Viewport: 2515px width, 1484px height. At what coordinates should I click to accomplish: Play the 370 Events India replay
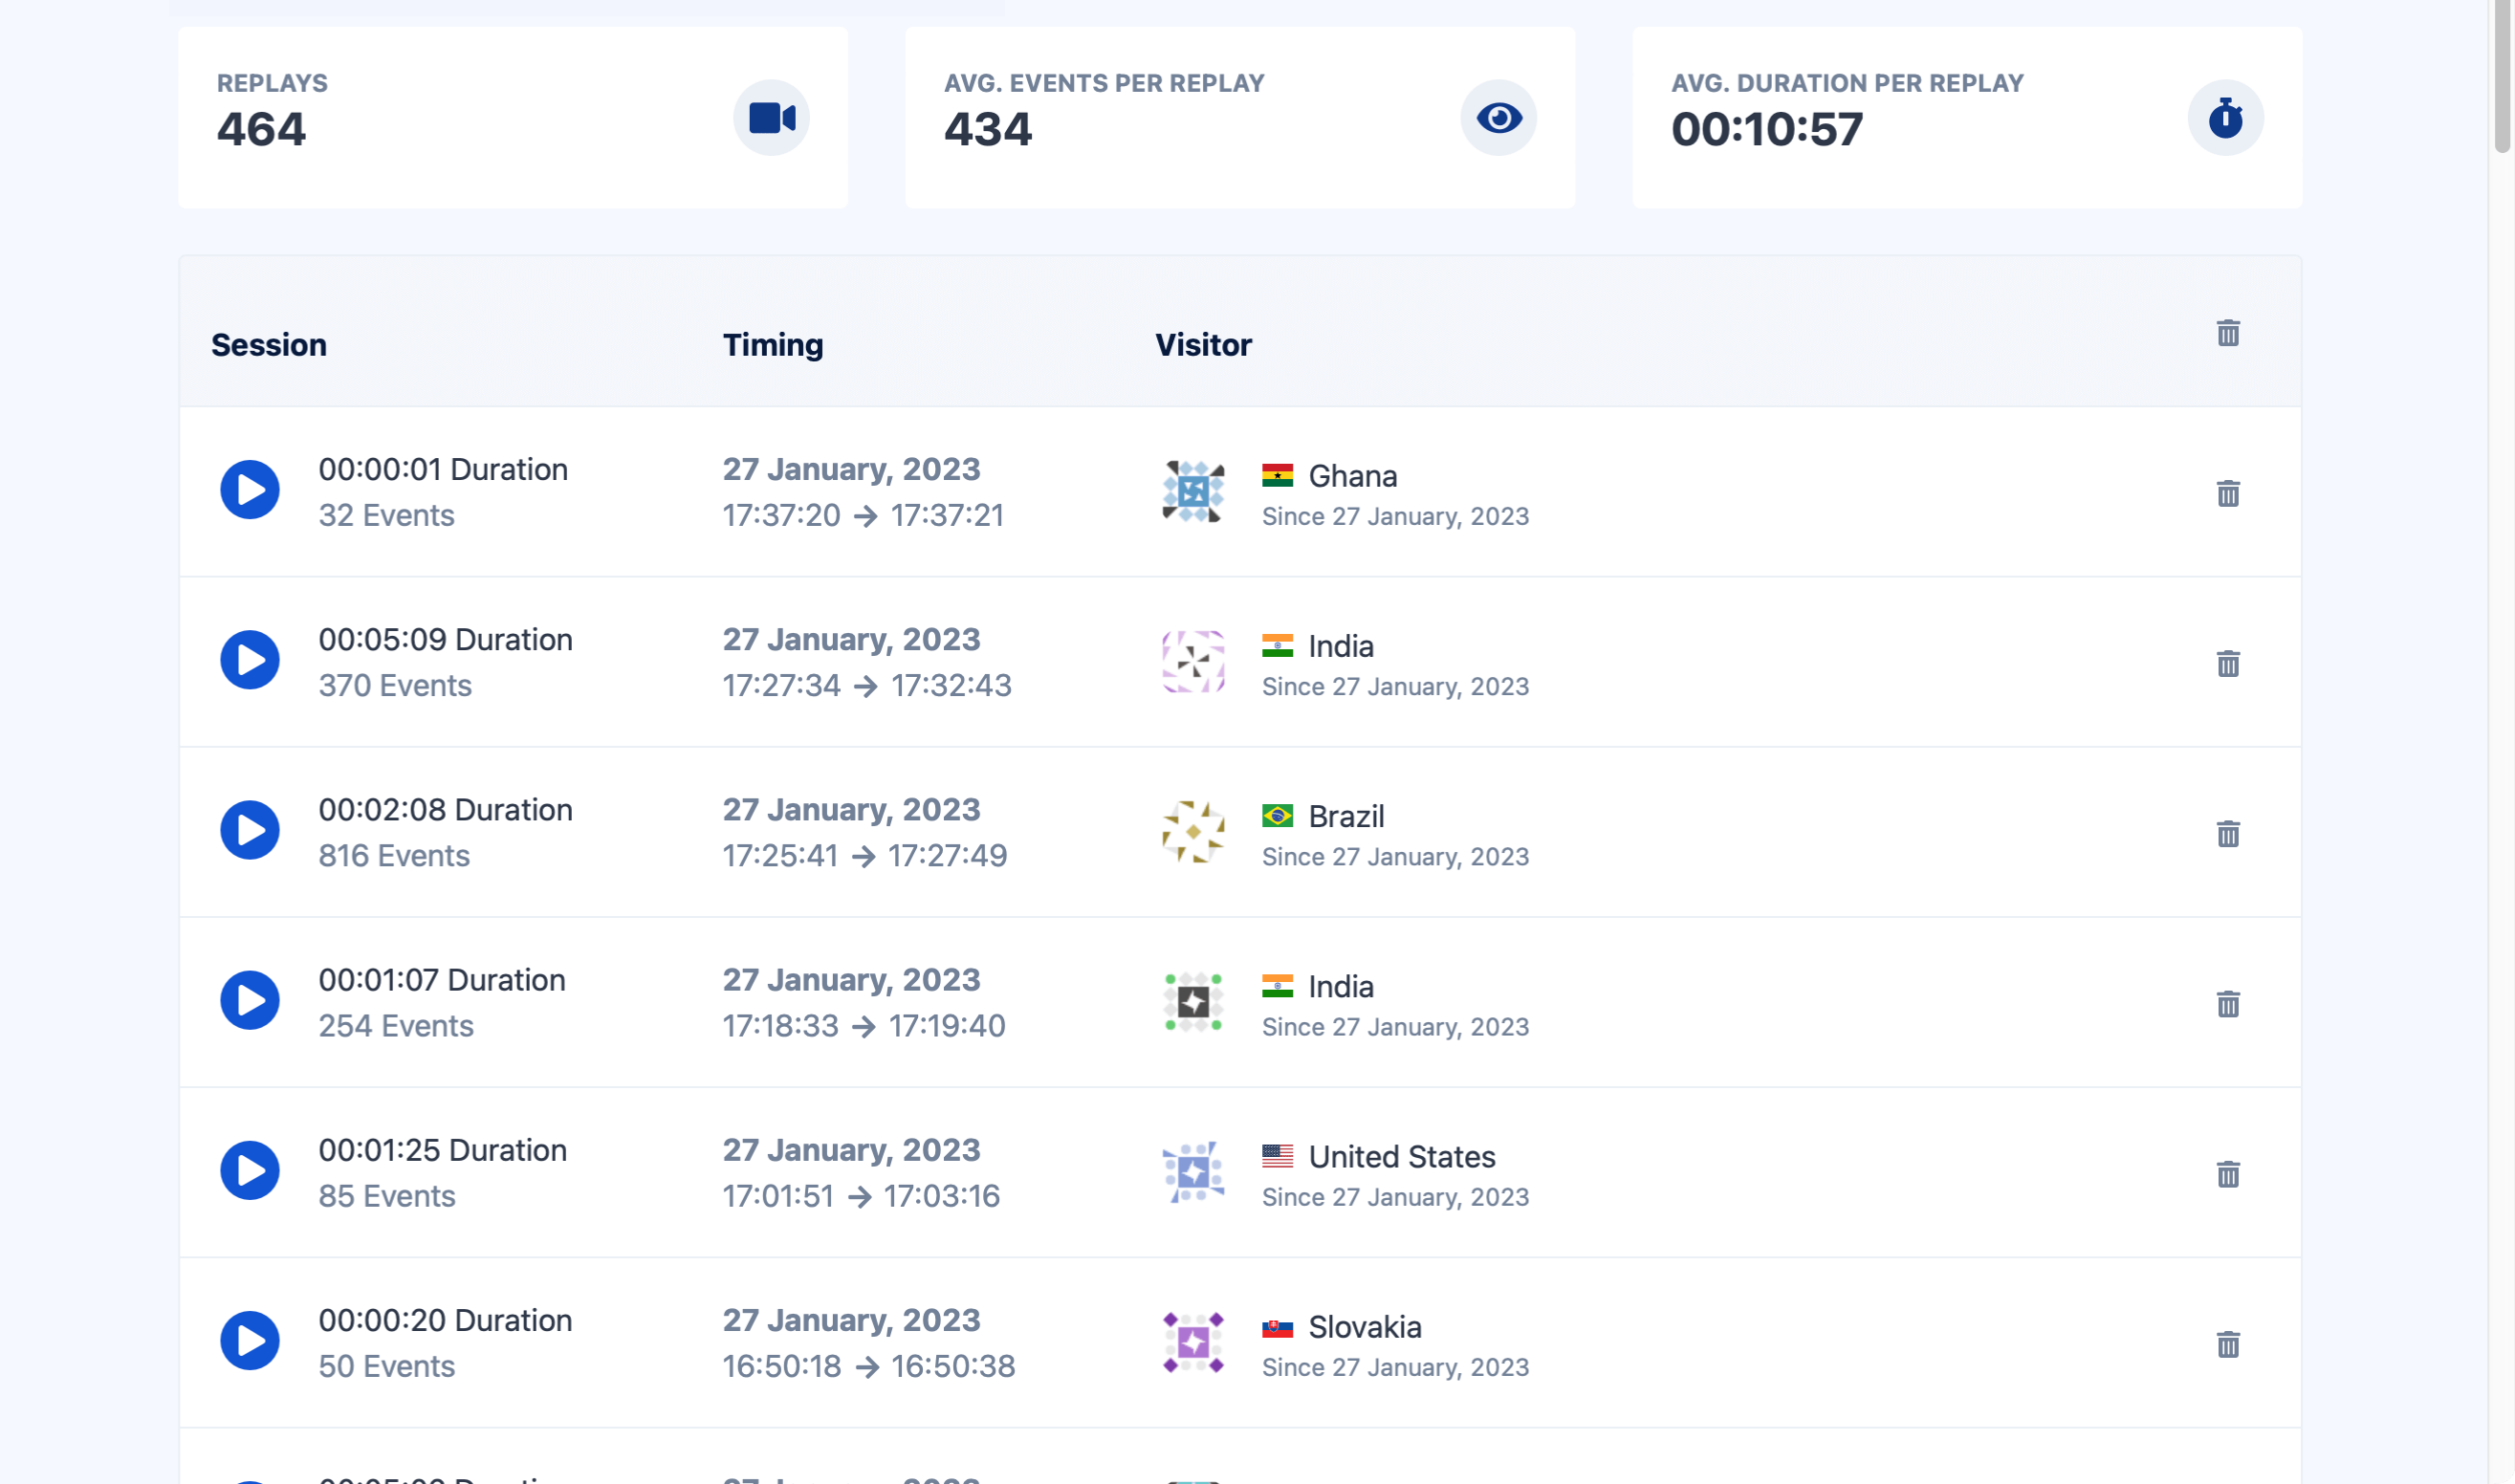[250, 660]
